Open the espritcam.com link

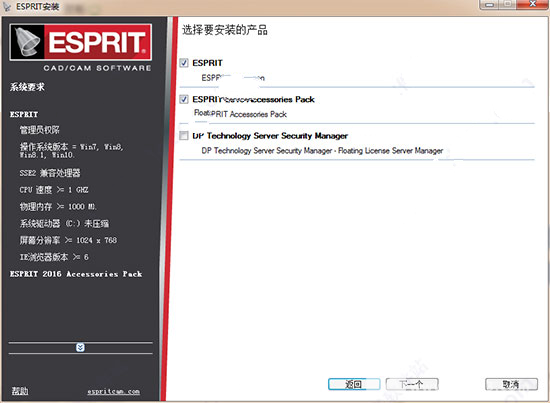[114, 391]
